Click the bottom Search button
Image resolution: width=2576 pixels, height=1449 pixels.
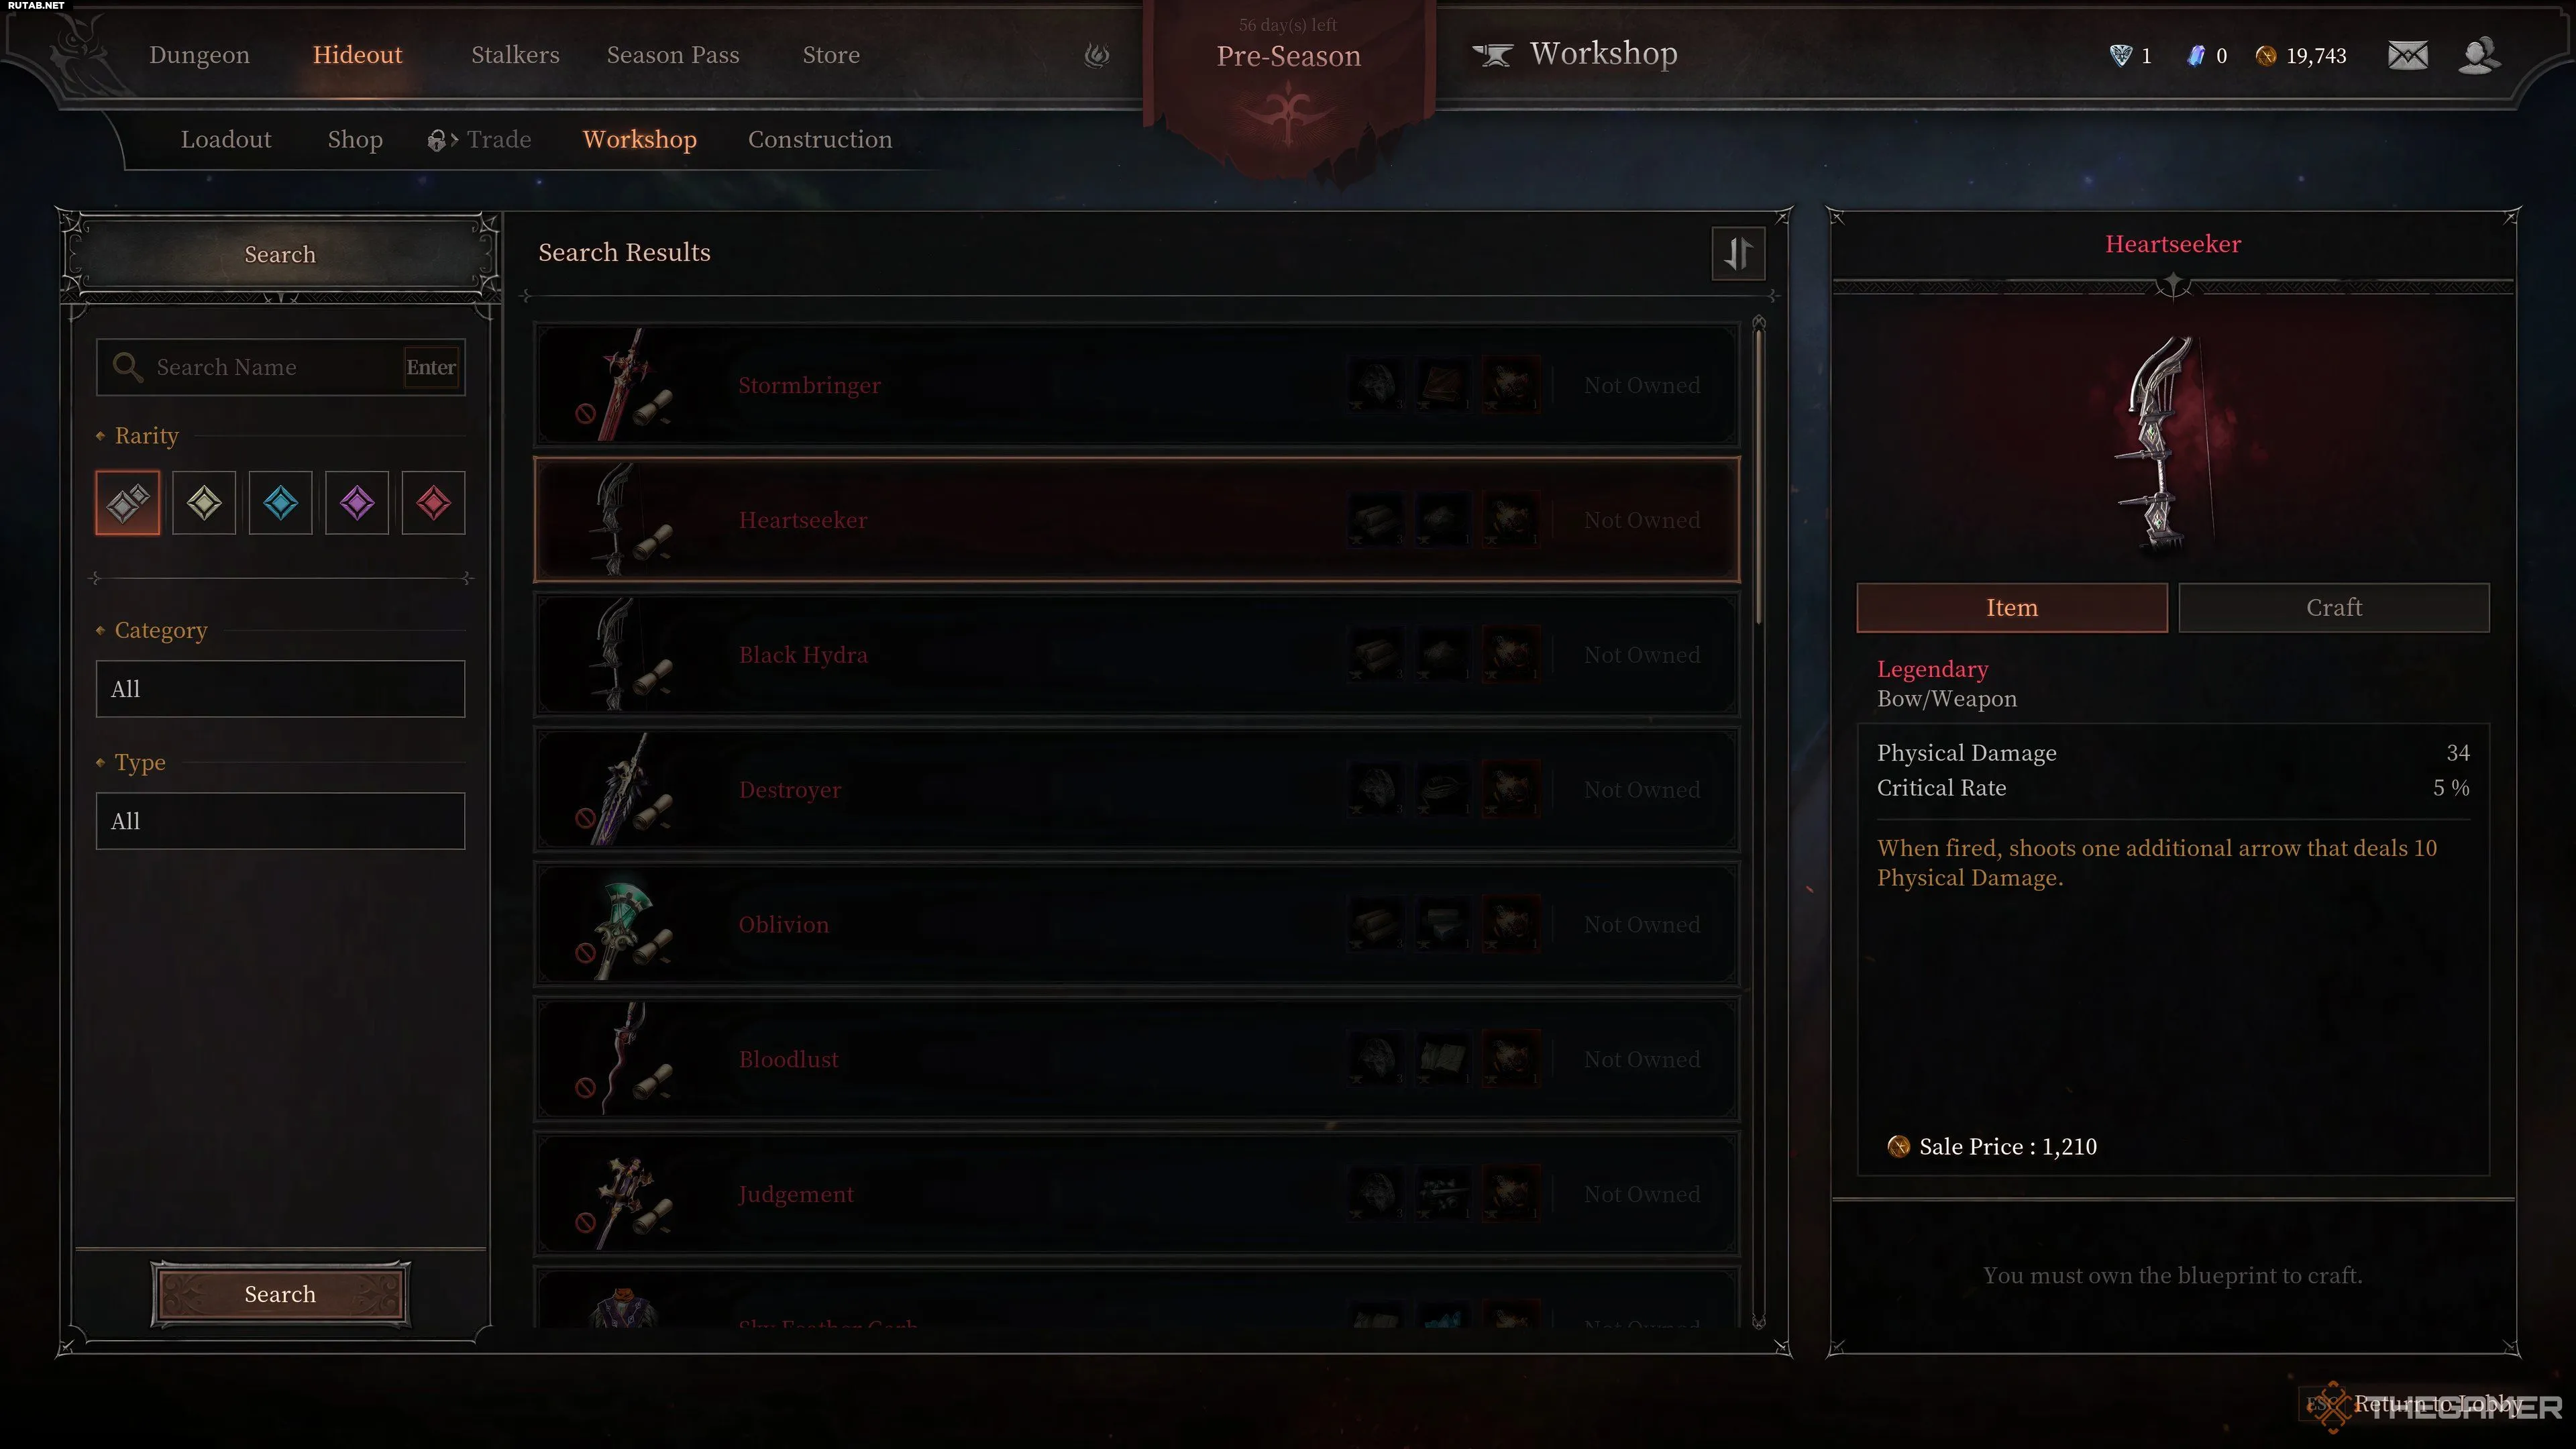[x=280, y=1294]
